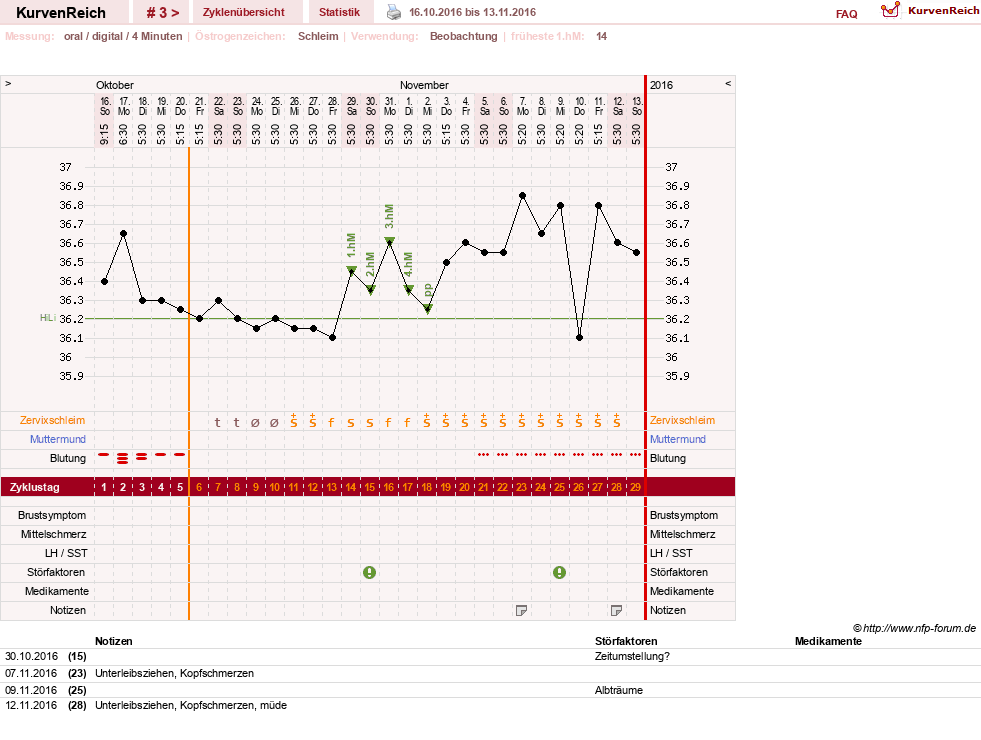Click the left Brustsymptom row label
The width and height of the screenshot is (981, 740).
(52, 515)
